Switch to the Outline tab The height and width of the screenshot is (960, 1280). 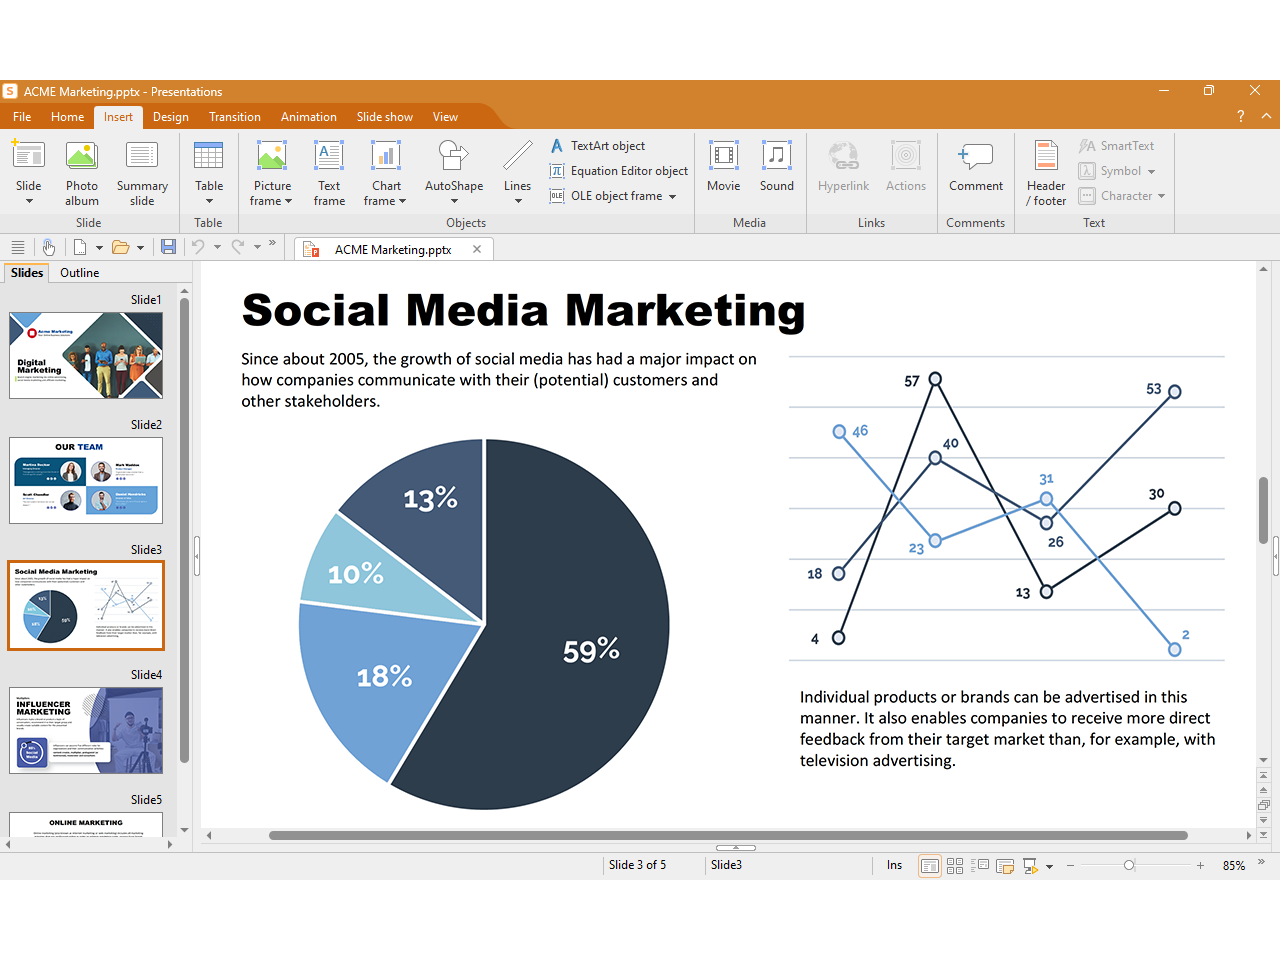click(x=79, y=273)
